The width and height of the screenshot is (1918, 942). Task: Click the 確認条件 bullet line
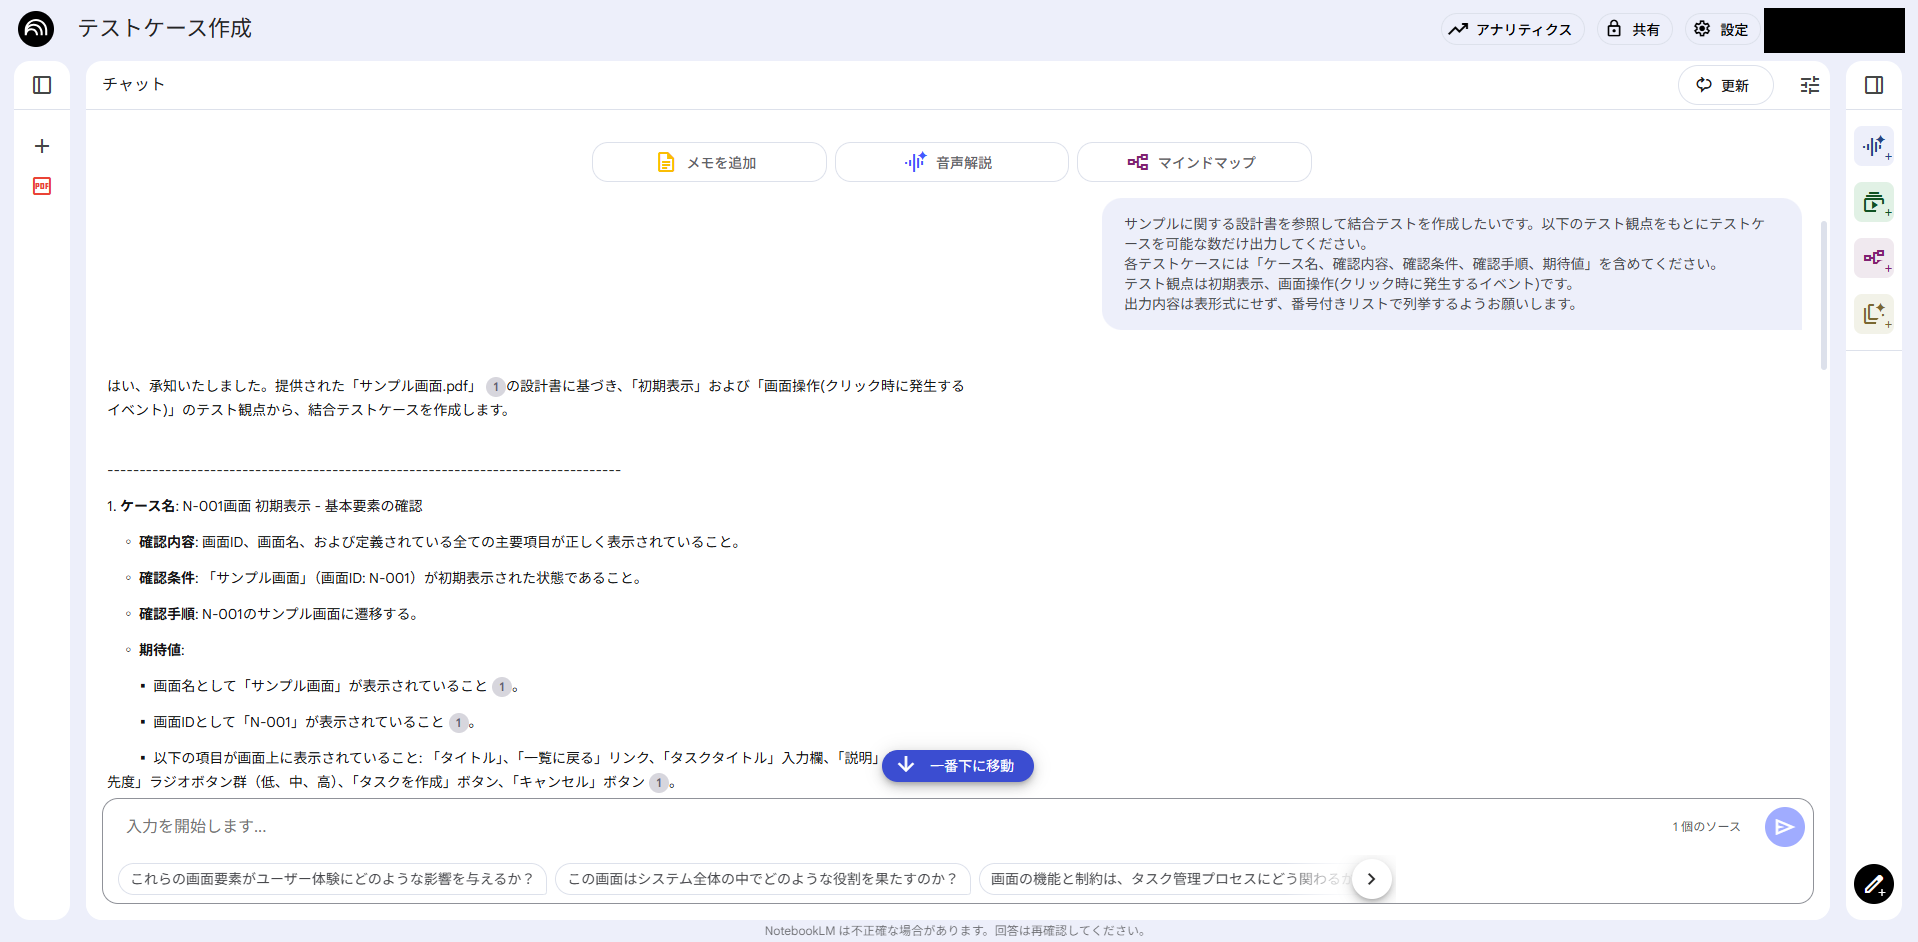coord(391,578)
